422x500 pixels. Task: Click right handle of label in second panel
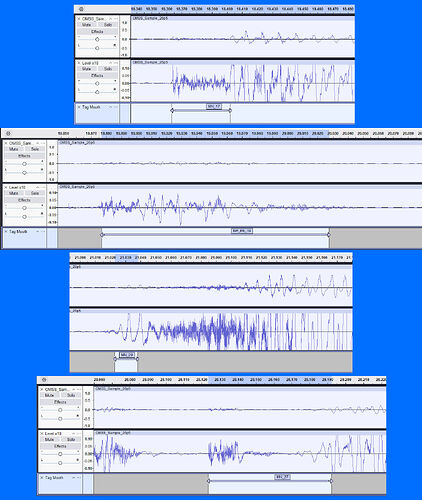click(x=329, y=235)
